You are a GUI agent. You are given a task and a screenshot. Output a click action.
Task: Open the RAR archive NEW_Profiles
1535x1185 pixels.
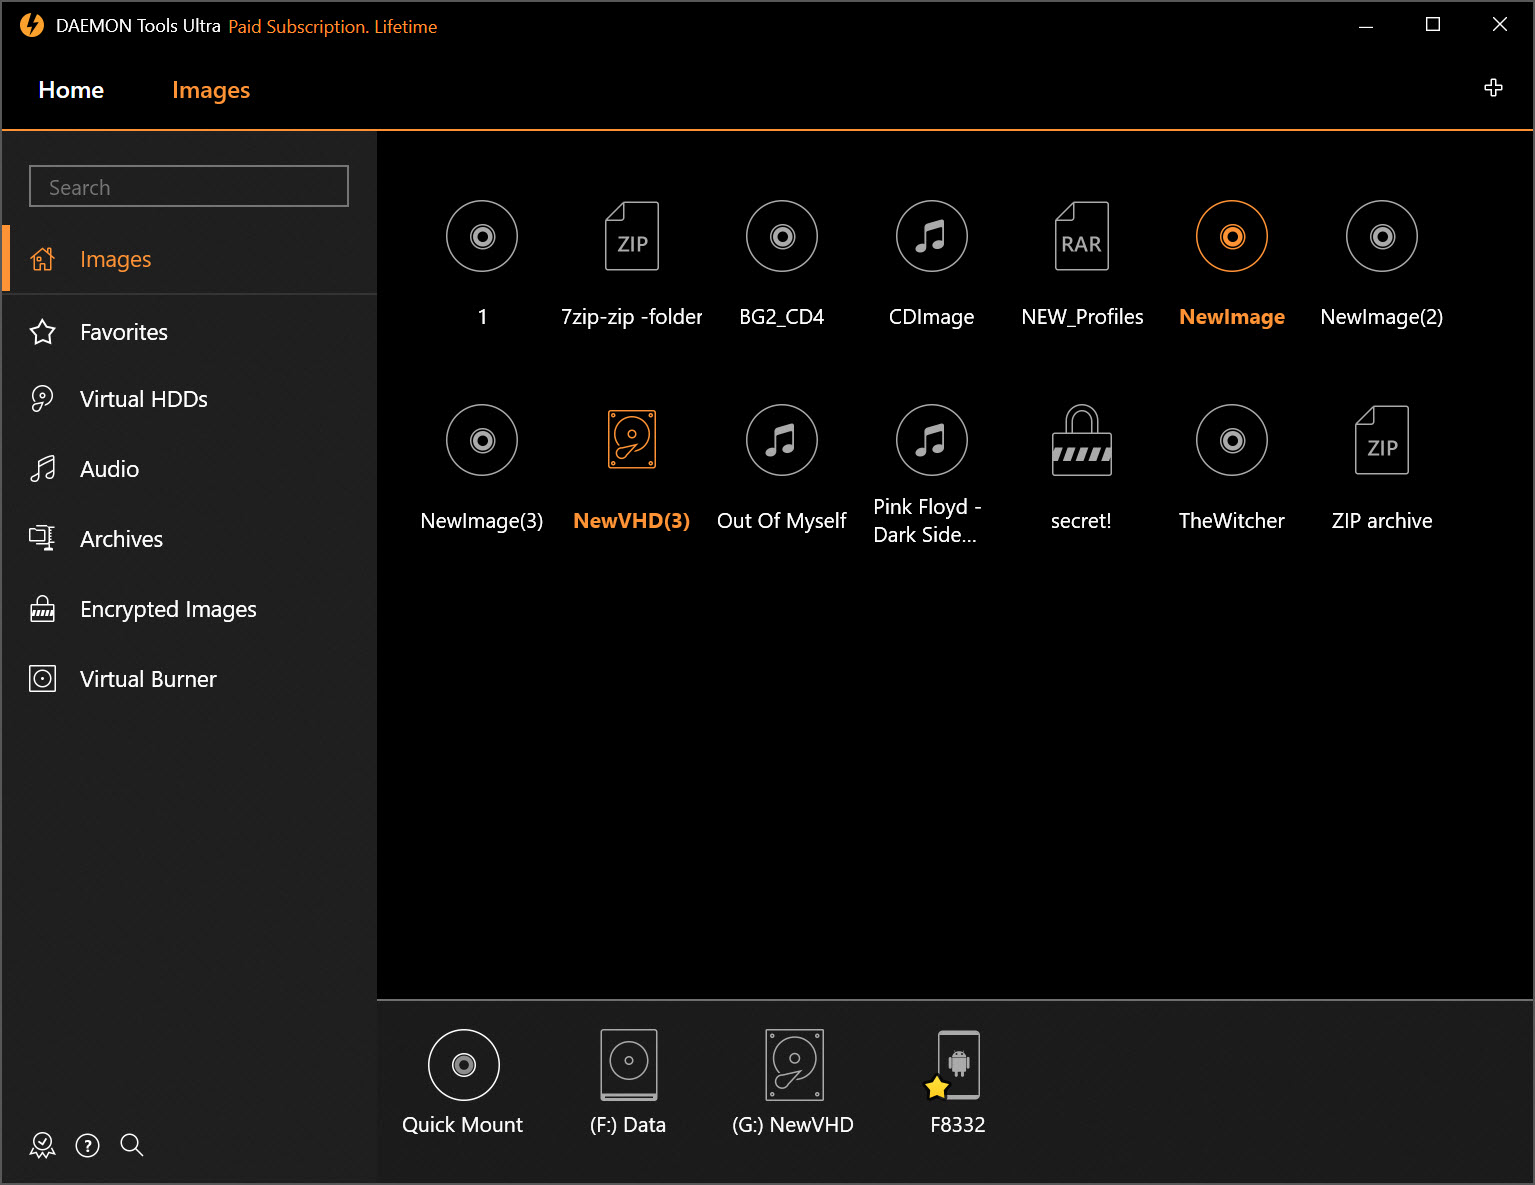pyautogui.click(x=1081, y=237)
